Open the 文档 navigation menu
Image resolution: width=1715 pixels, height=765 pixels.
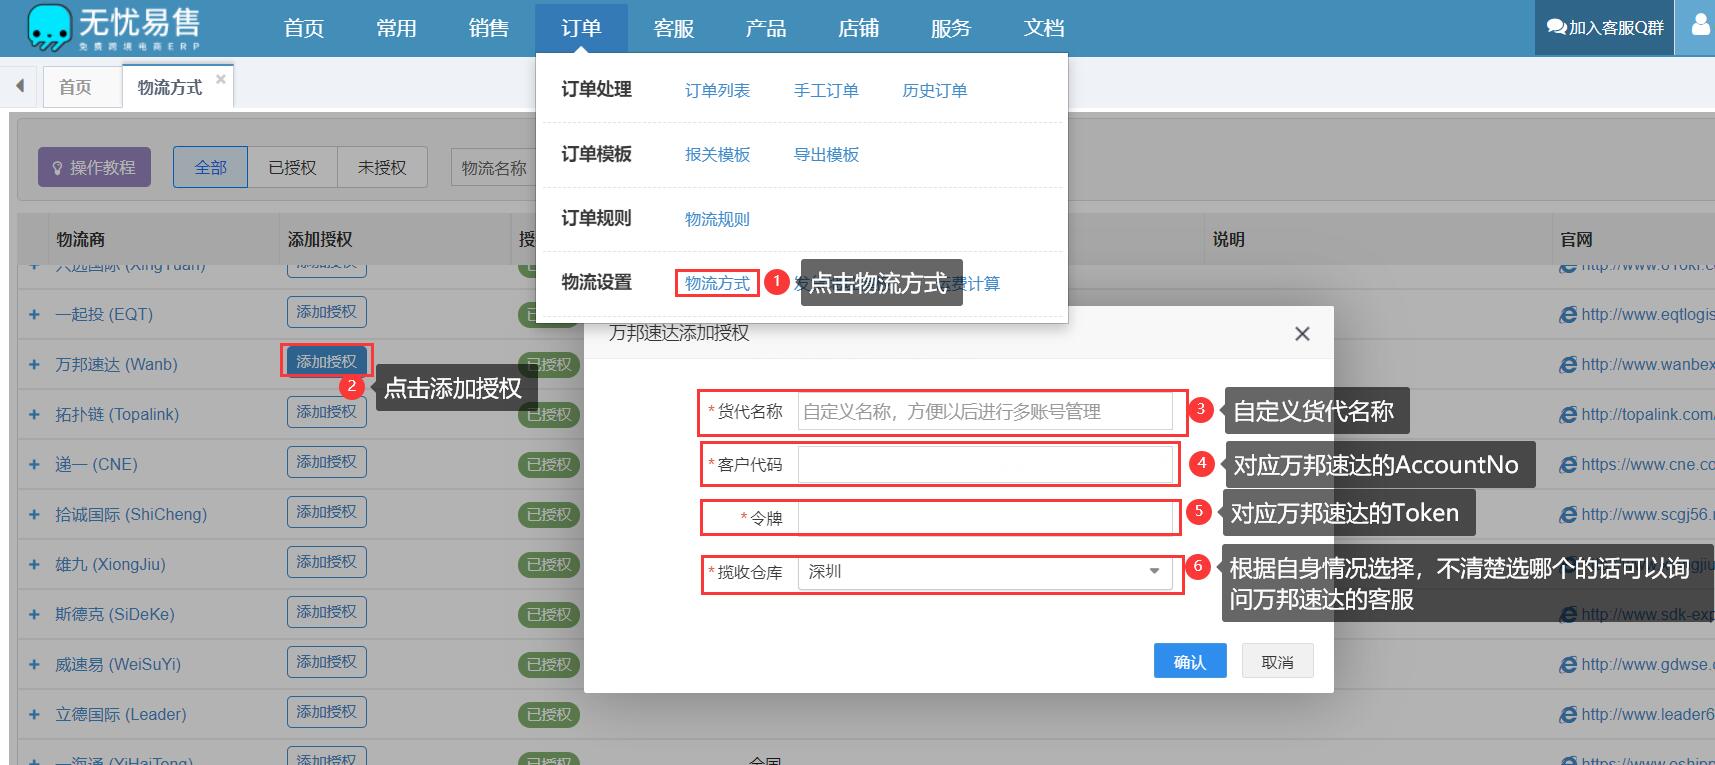click(x=1044, y=28)
